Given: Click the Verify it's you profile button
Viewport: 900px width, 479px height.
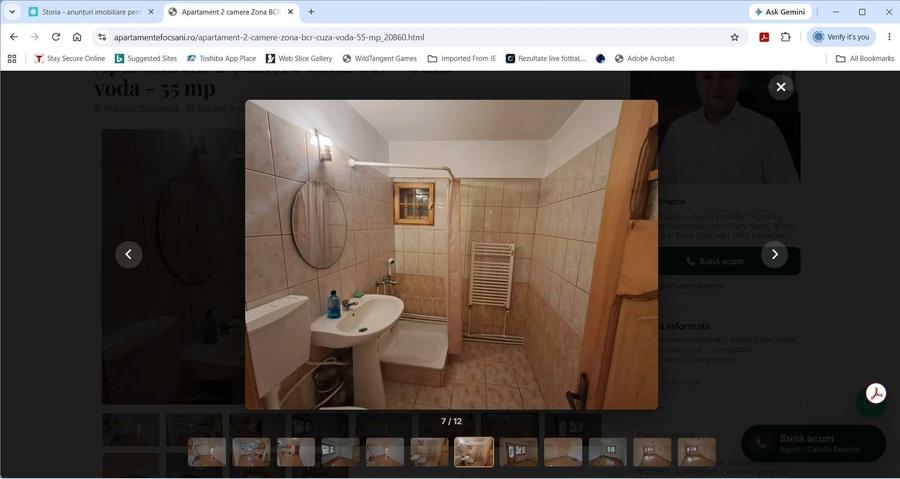Looking at the screenshot, I should (841, 37).
